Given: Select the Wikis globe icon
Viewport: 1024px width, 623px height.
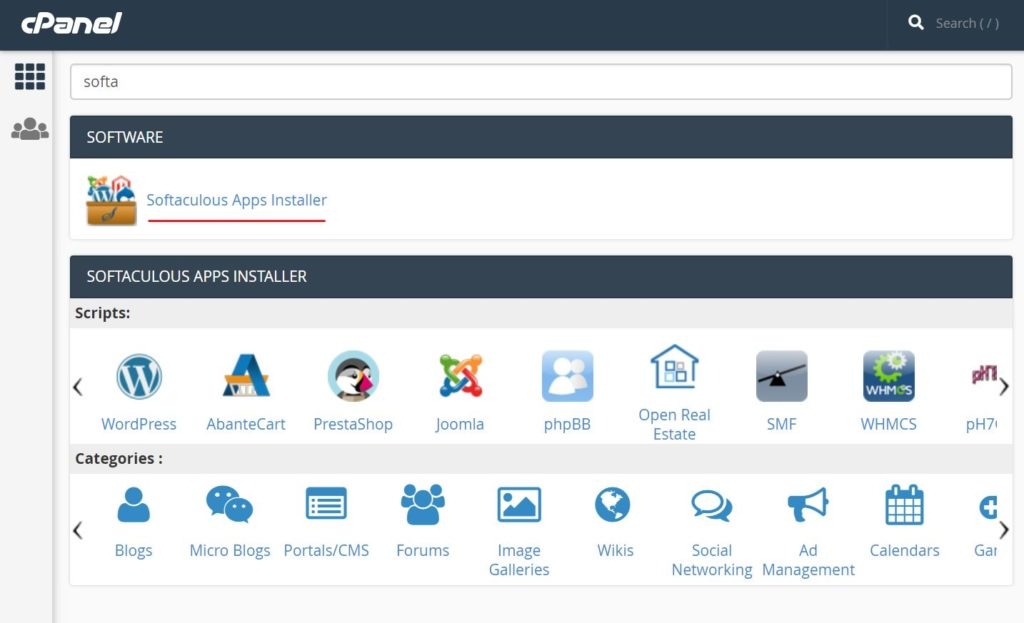Looking at the screenshot, I should coord(613,505).
